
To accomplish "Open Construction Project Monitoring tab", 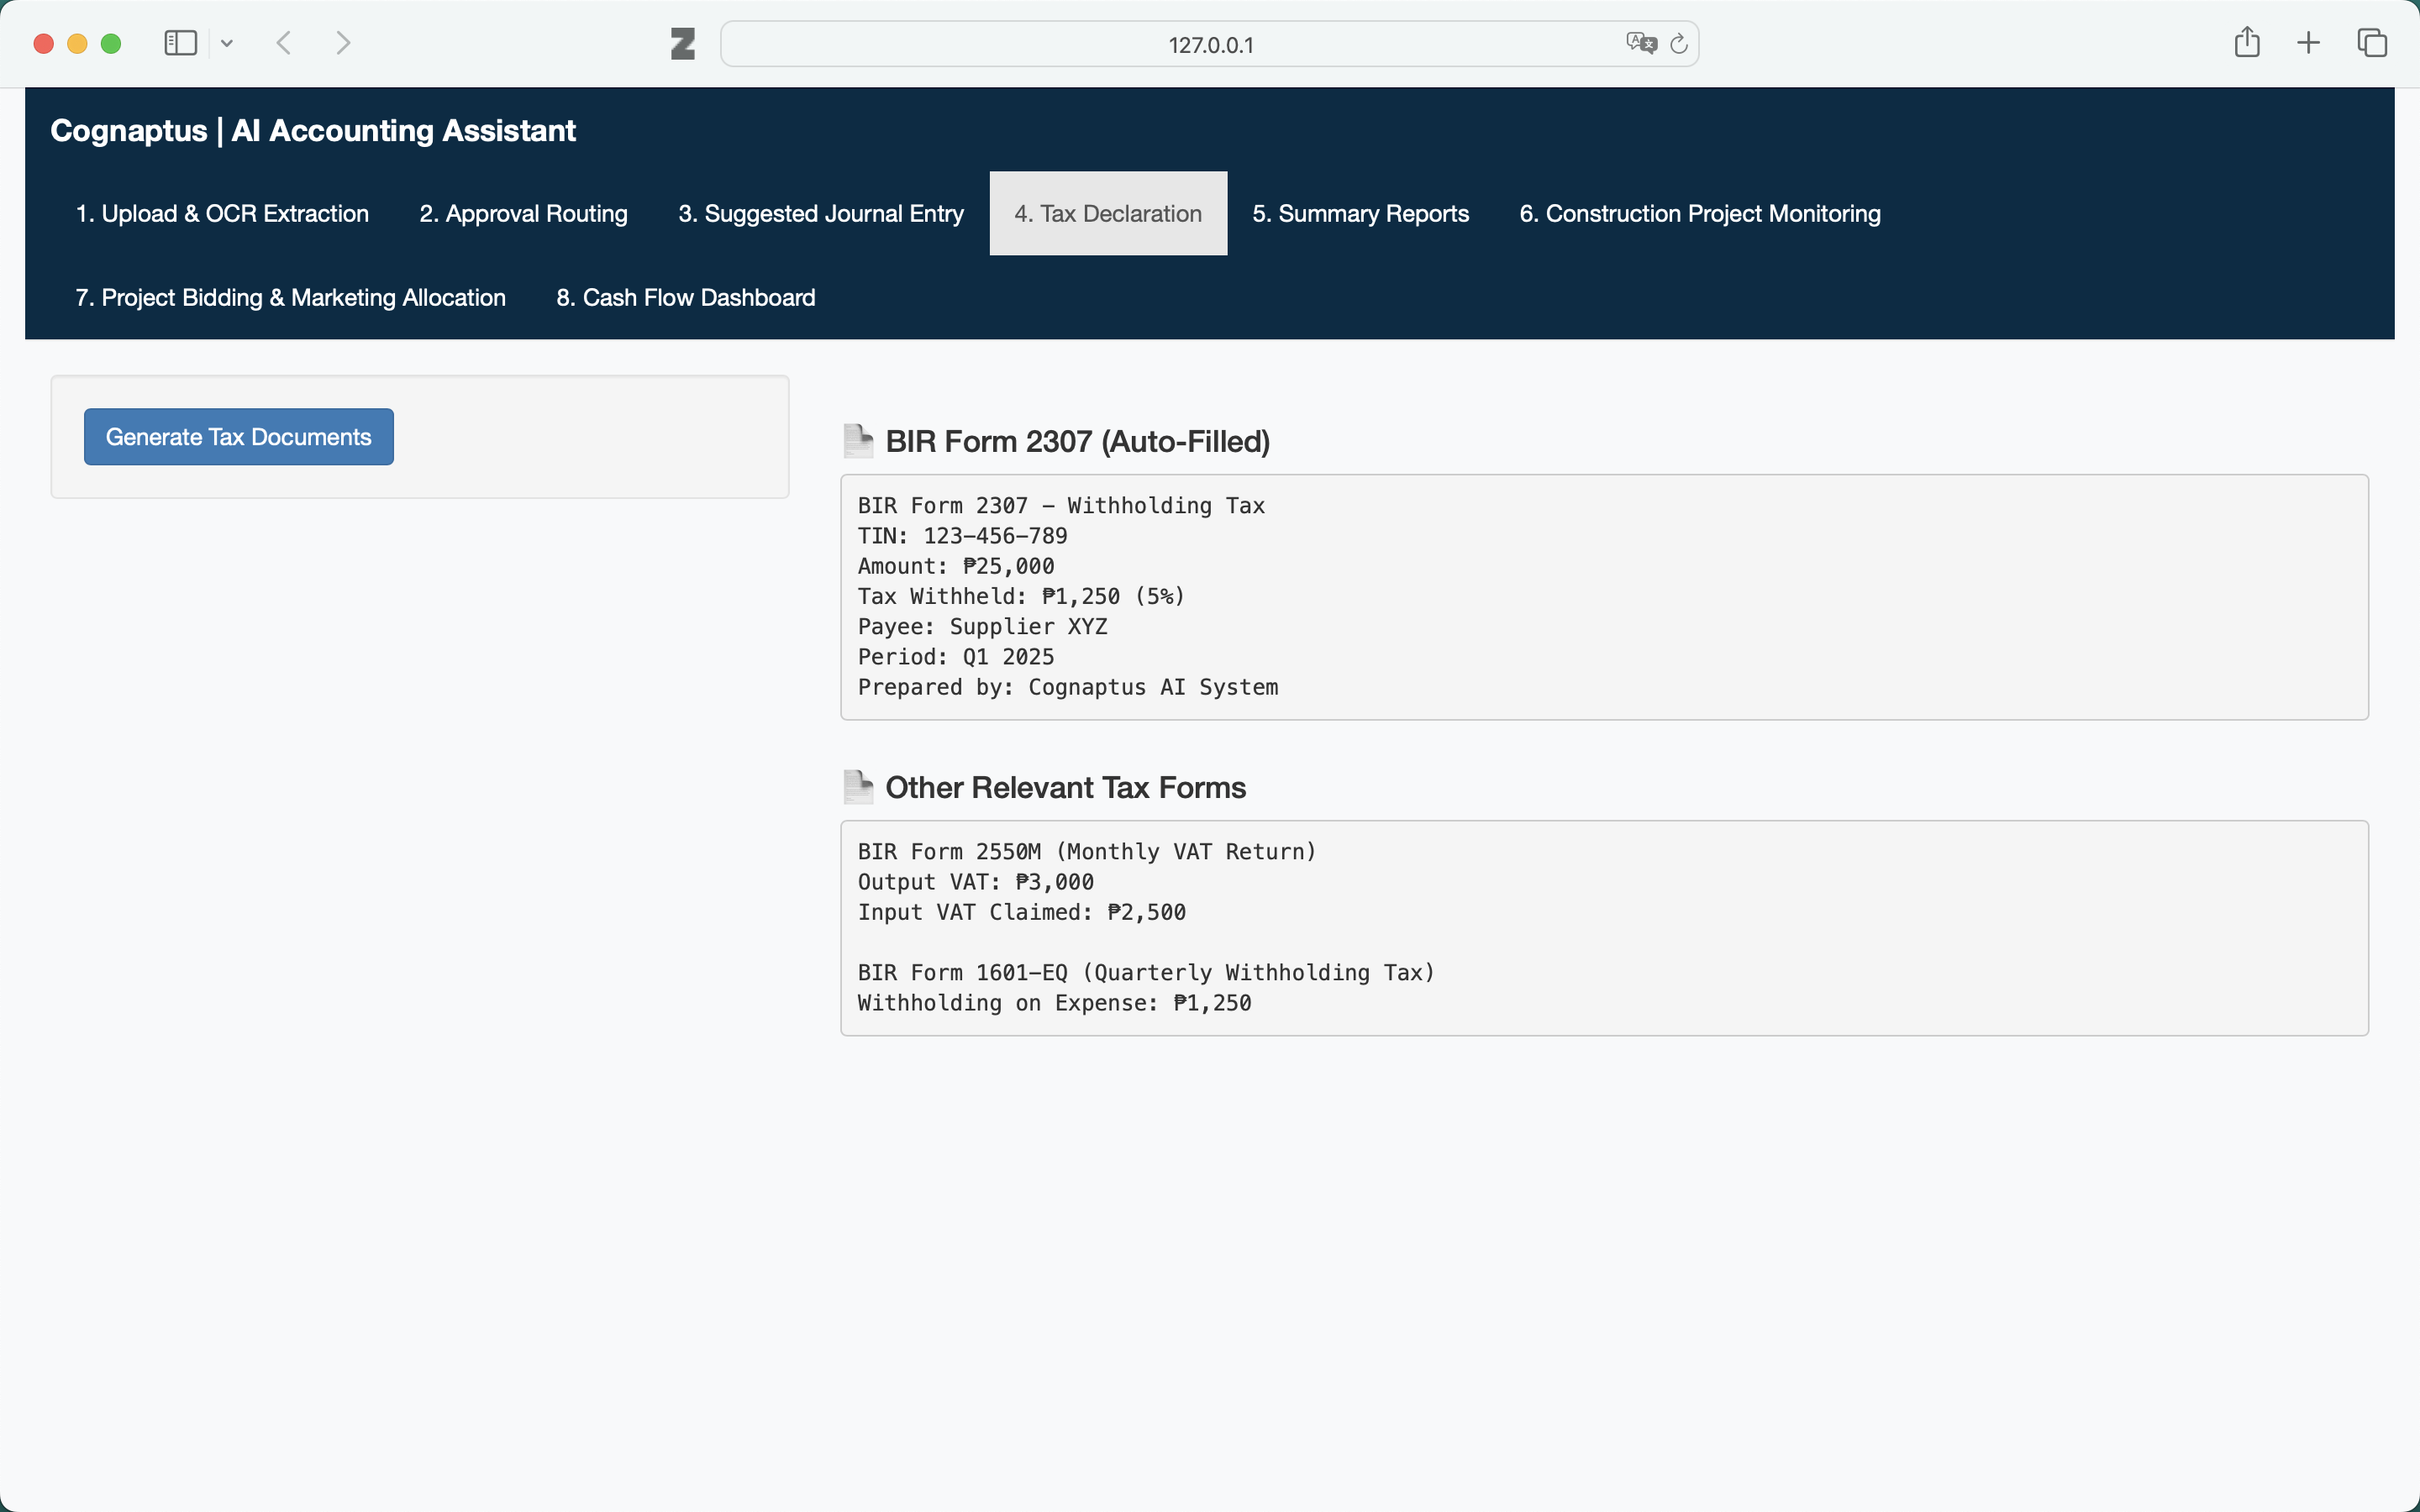I will [x=1700, y=213].
